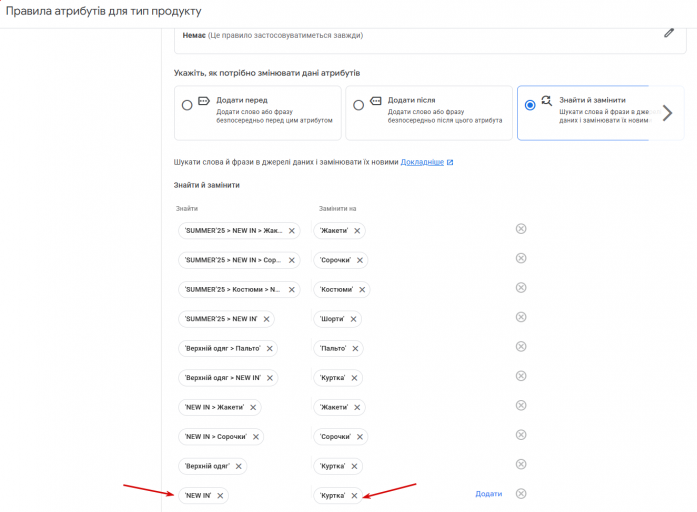
Task: Delete the row replacing with 'Шорти'
Action: (x=520, y=318)
